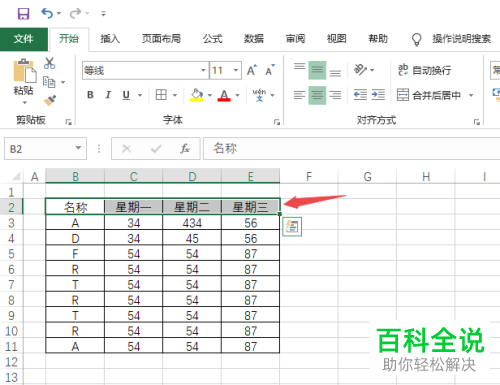Open the font size dropdown 11
Viewport: 500px width, 385px height.
click(x=236, y=70)
